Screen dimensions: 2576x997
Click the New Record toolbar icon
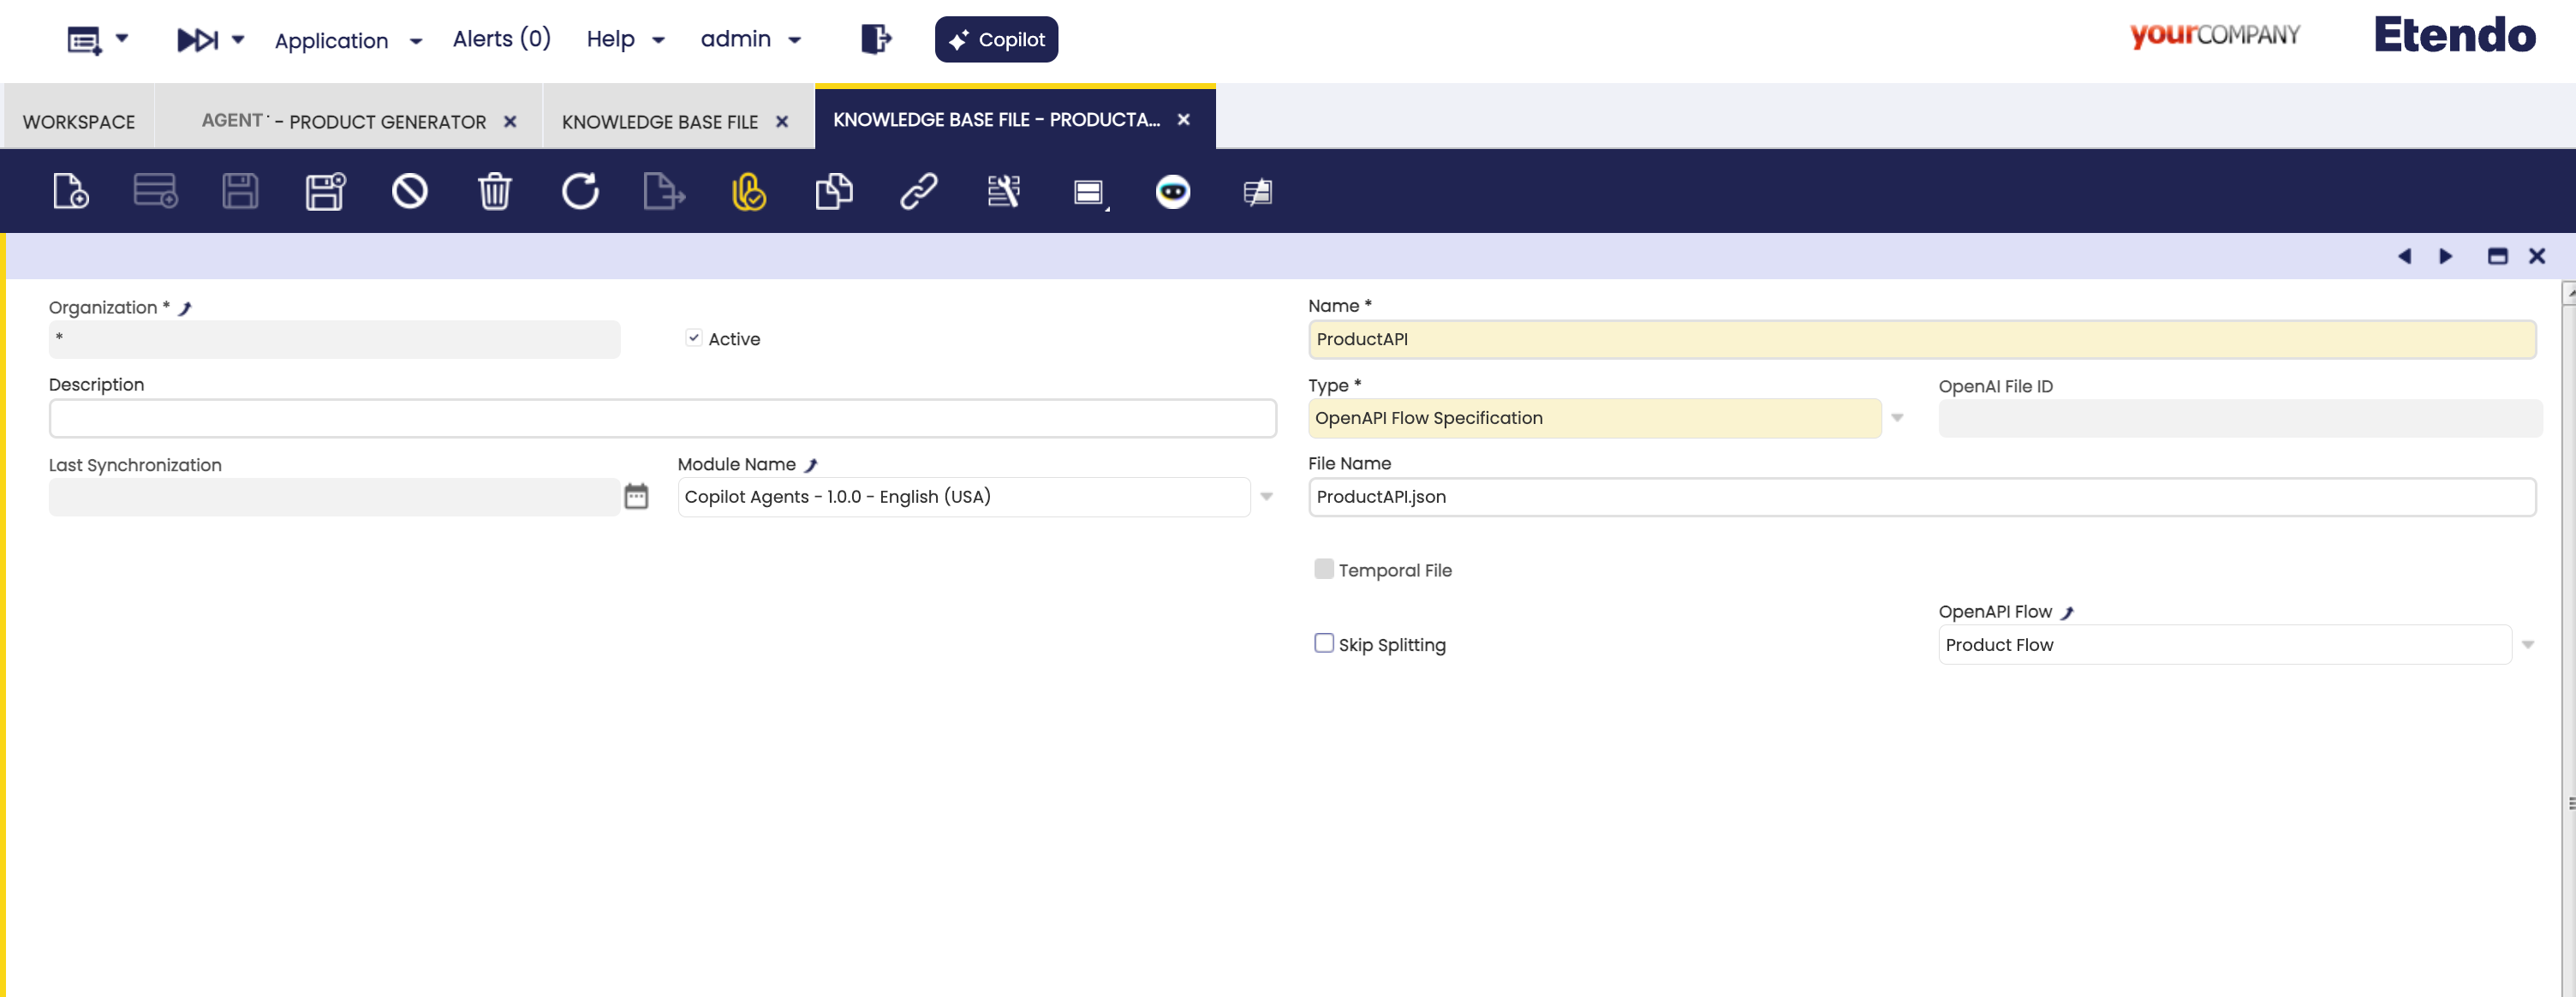[x=71, y=190]
